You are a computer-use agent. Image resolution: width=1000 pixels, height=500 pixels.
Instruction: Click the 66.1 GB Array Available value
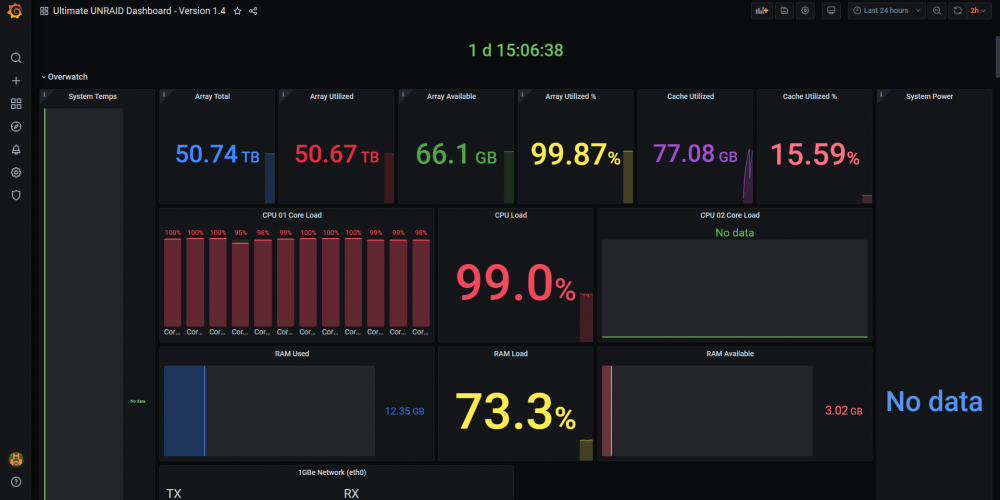click(x=456, y=154)
